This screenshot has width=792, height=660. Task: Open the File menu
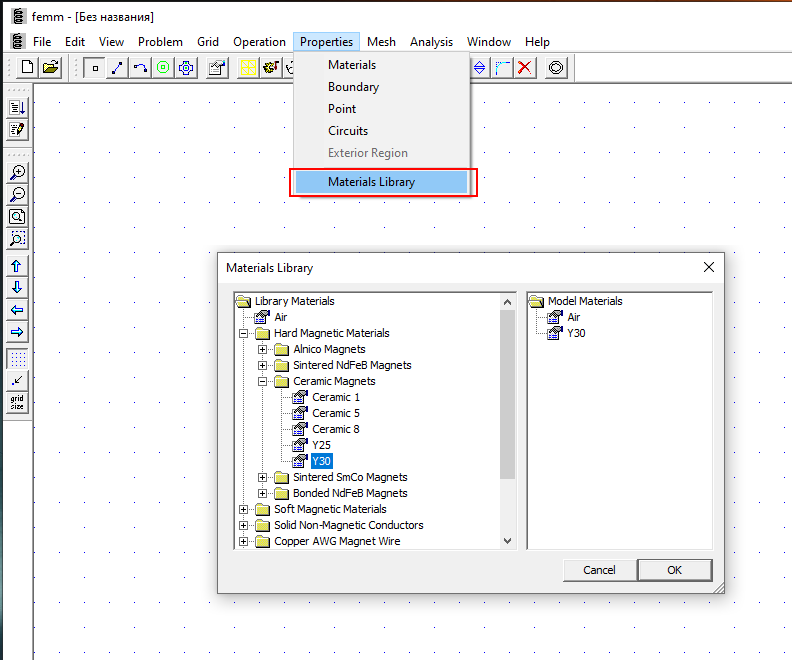pyautogui.click(x=42, y=42)
